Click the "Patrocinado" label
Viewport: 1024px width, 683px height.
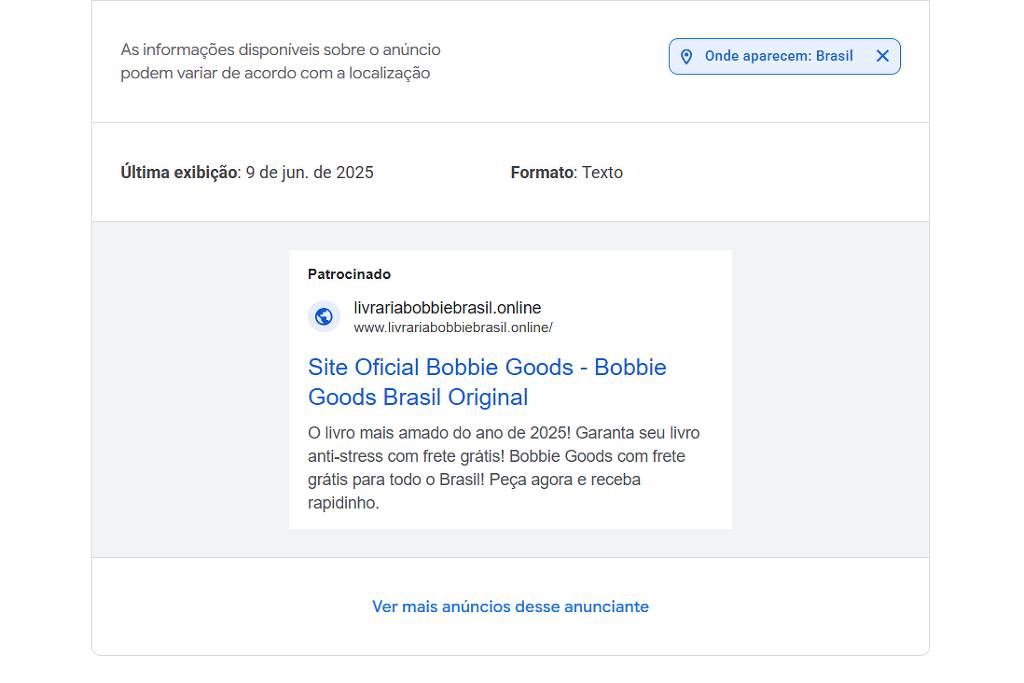(349, 274)
